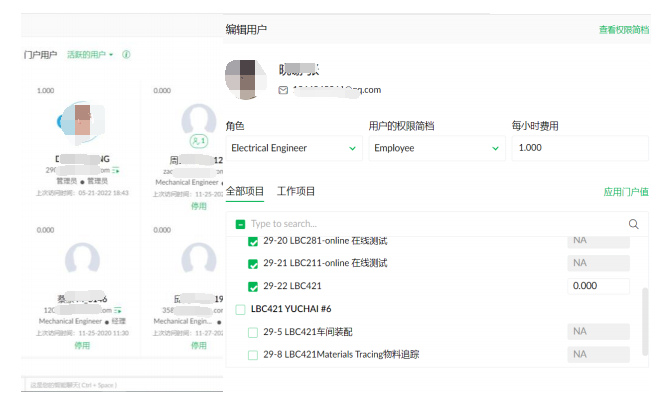Check 29-8 LBC421Materials Tracing物料追踪 project
The image size is (665, 404).
253,355
